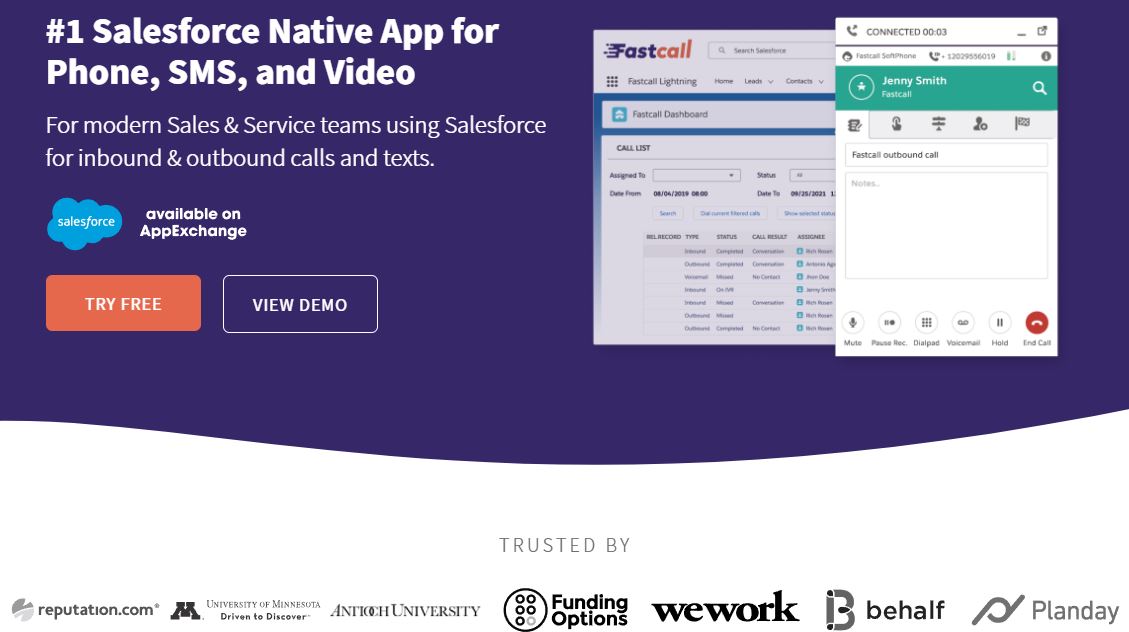The width and height of the screenshot is (1129, 632).
Task: Click Show selected status button
Action: click(808, 213)
